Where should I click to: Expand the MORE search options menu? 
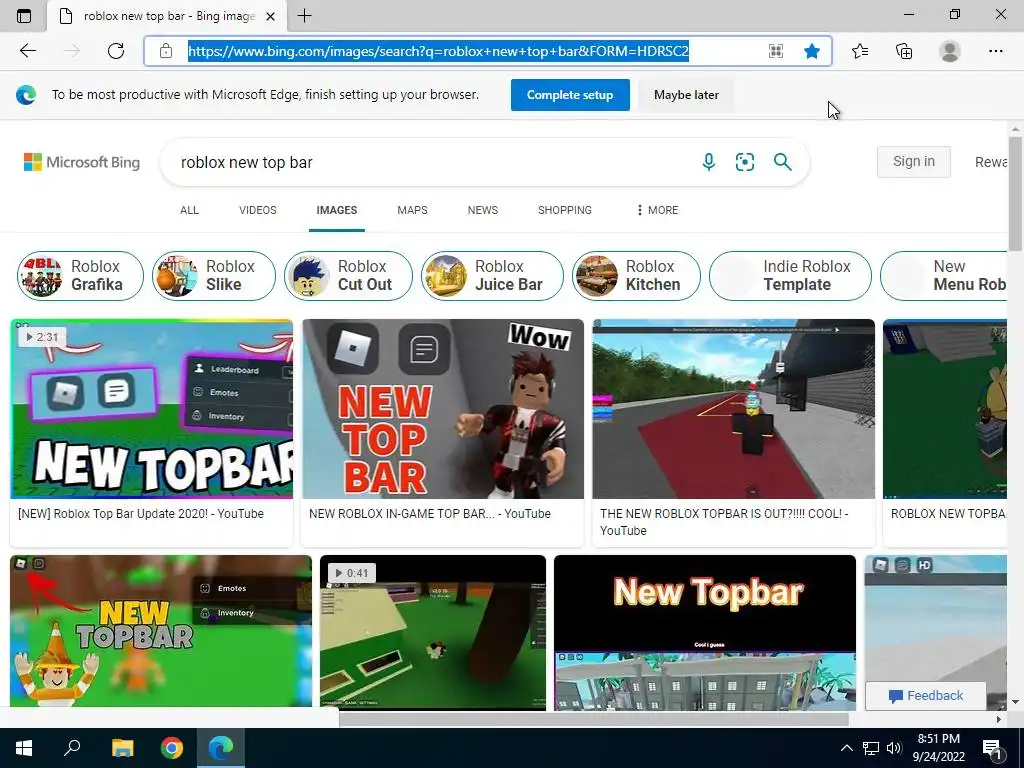coord(657,210)
